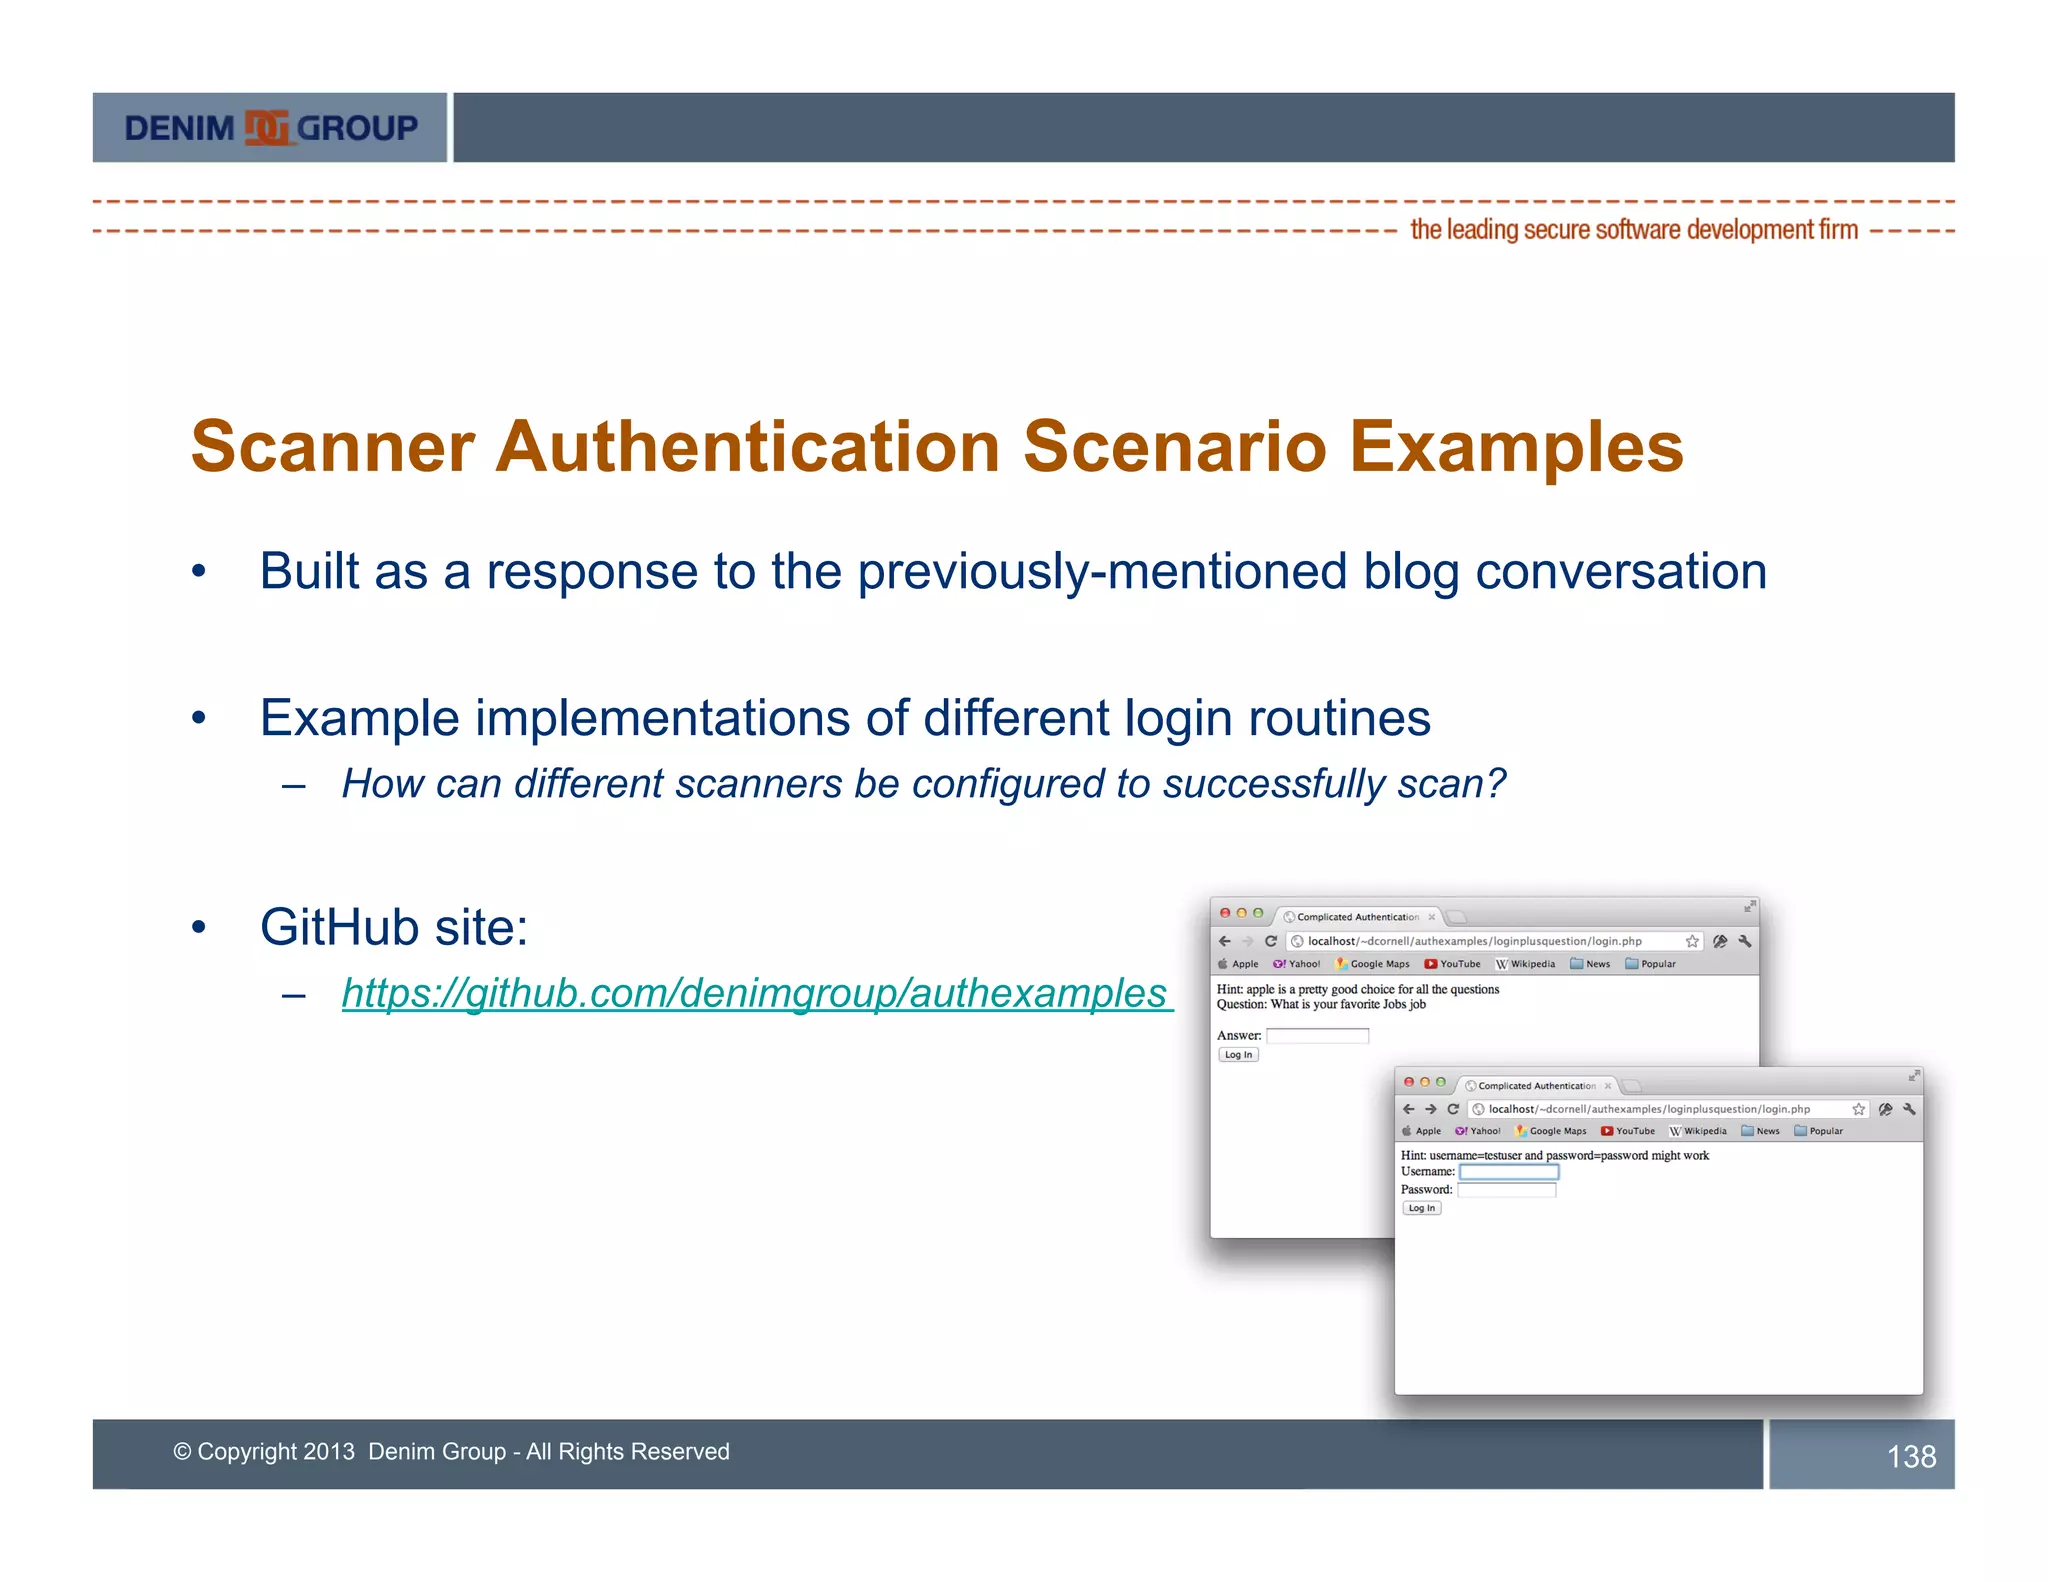Viewport: 2048px width, 1582px height.
Task: Click forward arrow in the Username login browser window
Action: (1431, 1109)
